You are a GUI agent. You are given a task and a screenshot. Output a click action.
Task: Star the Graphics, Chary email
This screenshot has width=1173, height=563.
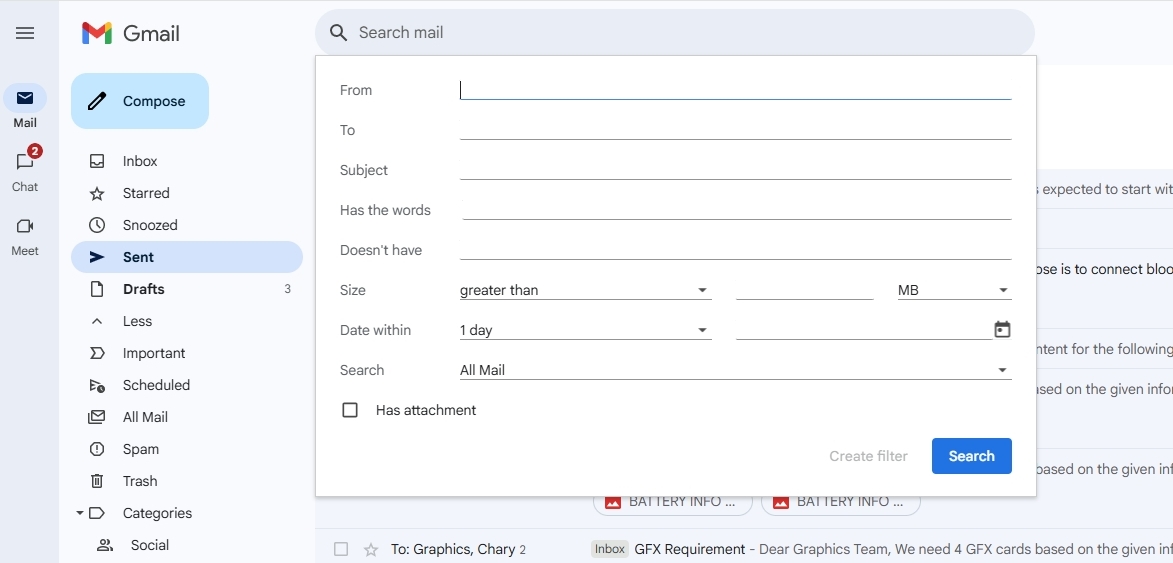pos(370,550)
